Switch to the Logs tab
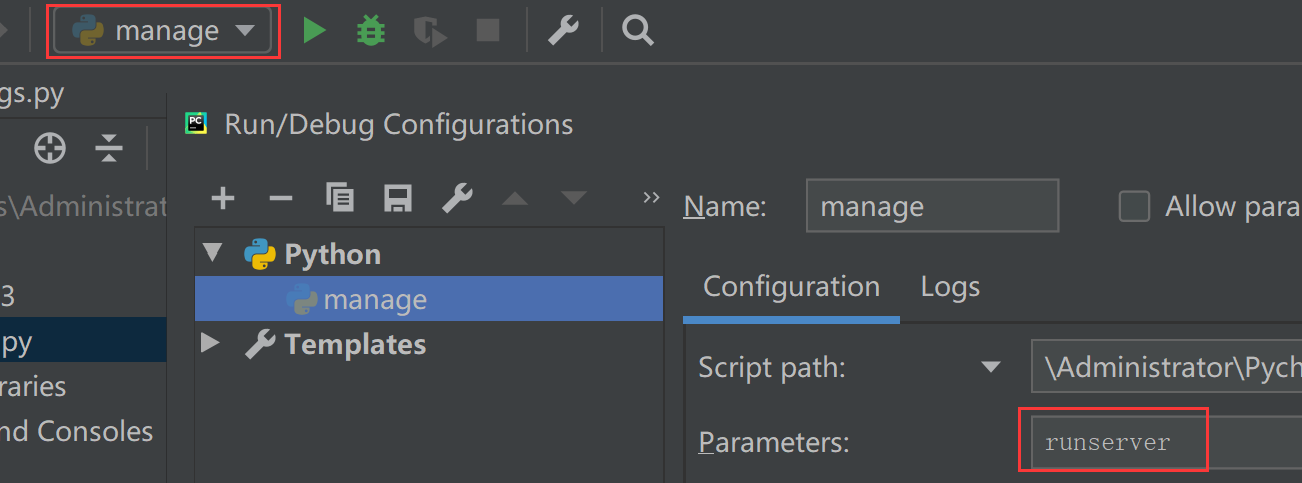 point(950,287)
